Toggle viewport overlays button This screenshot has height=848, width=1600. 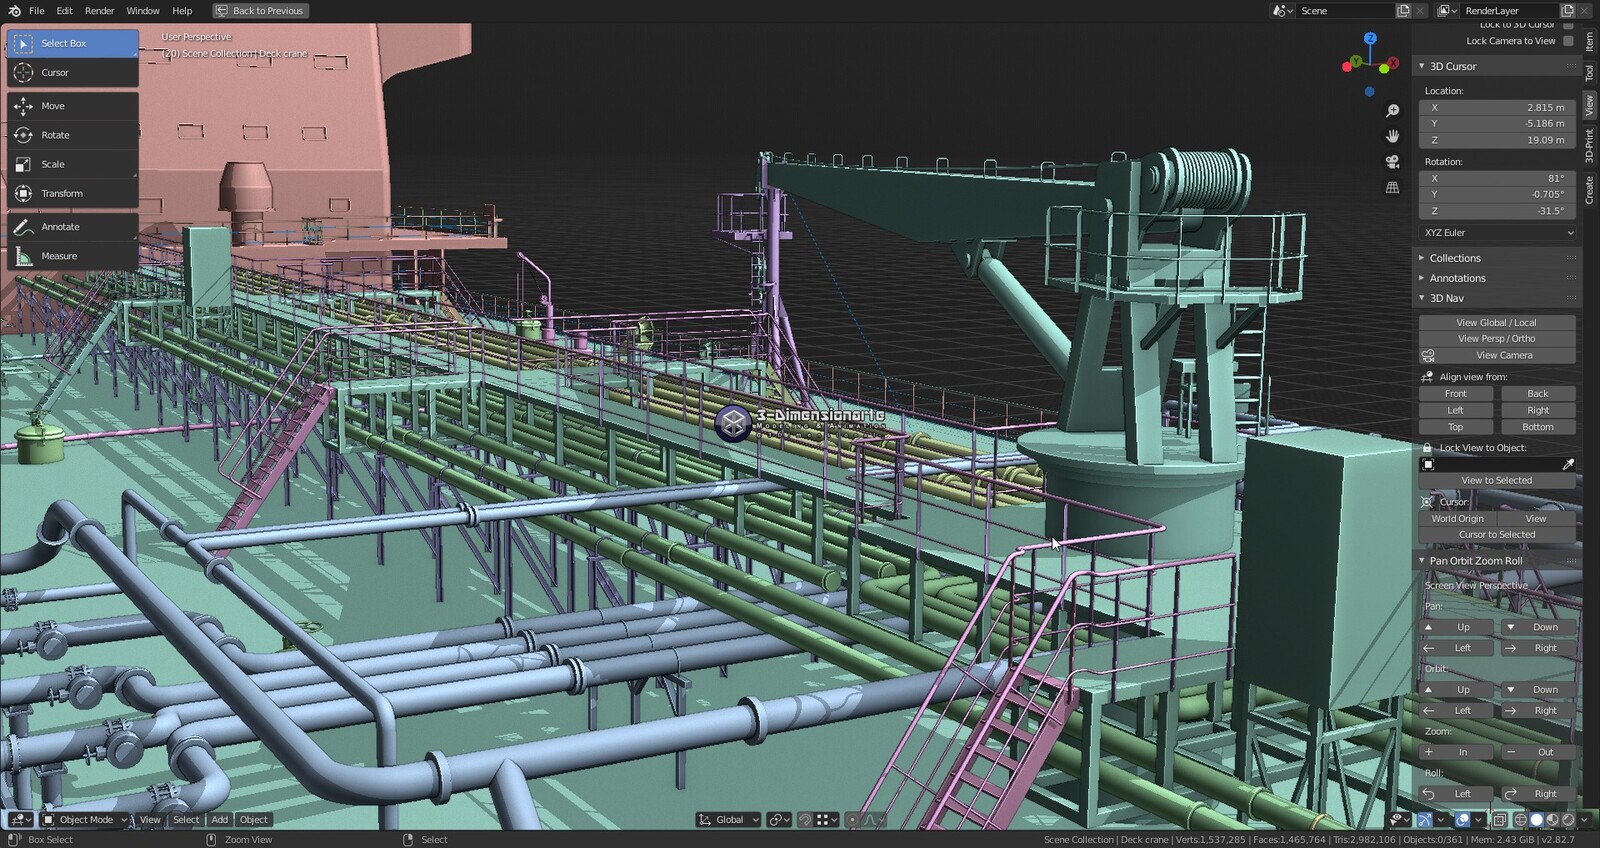point(1462,819)
